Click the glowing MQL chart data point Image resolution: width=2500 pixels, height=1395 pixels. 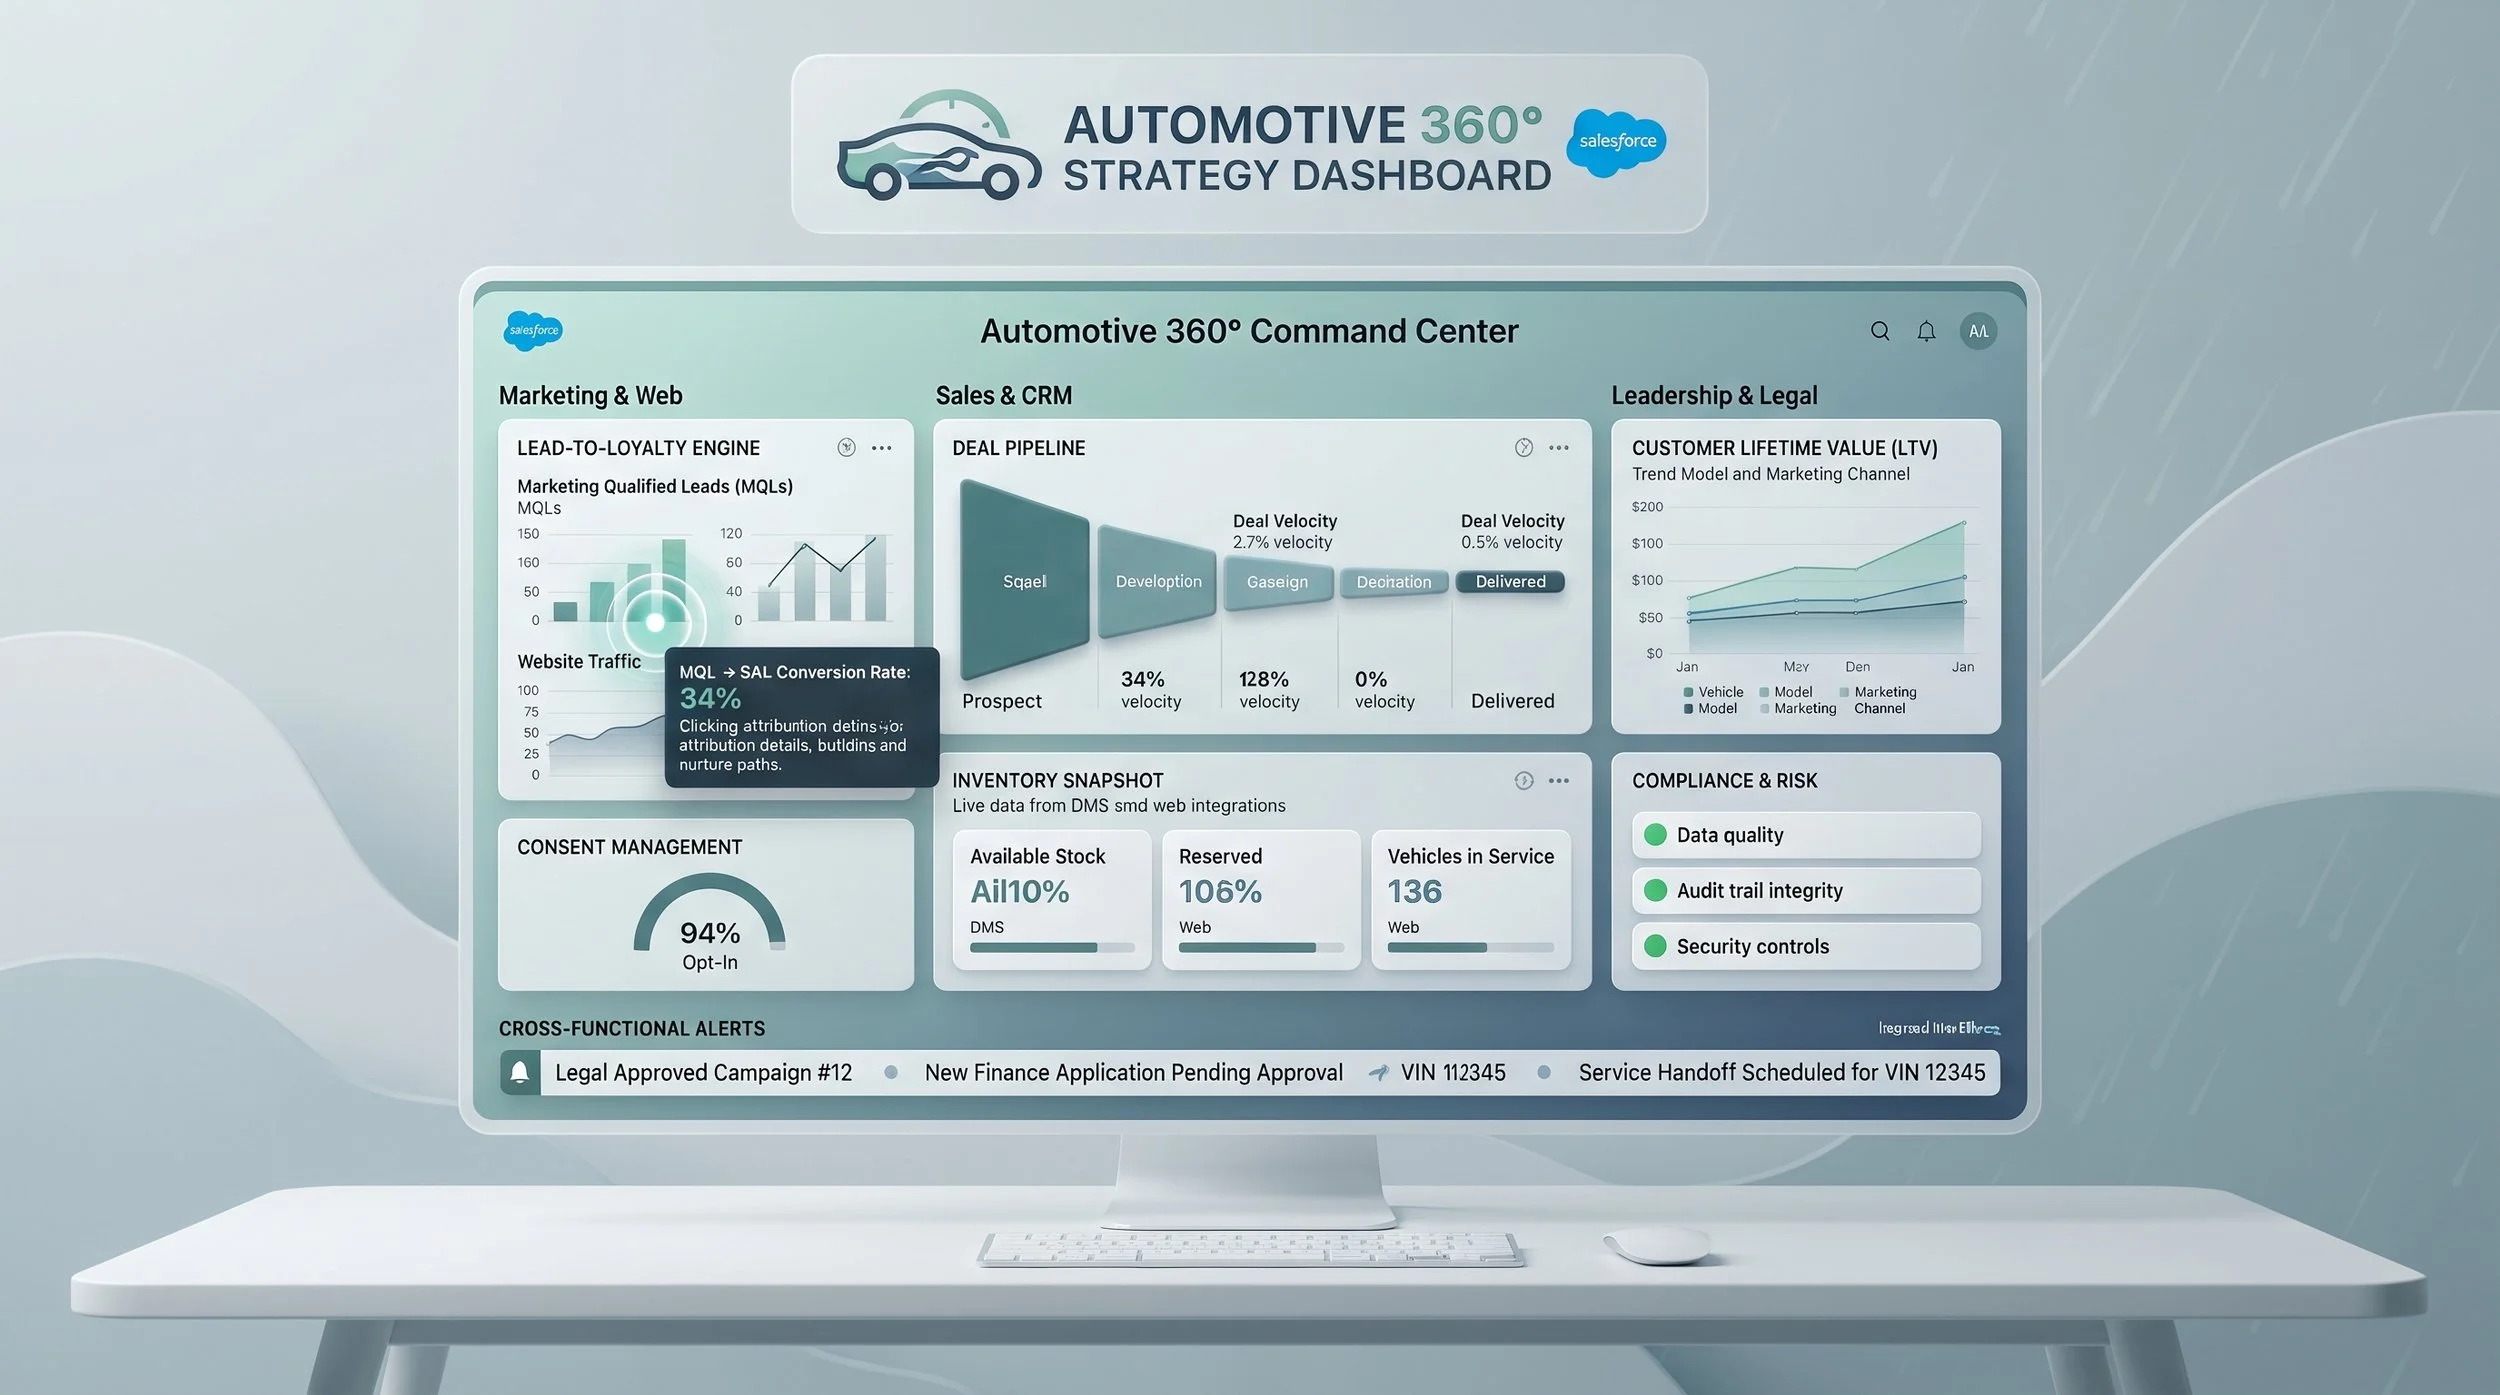point(655,622)
